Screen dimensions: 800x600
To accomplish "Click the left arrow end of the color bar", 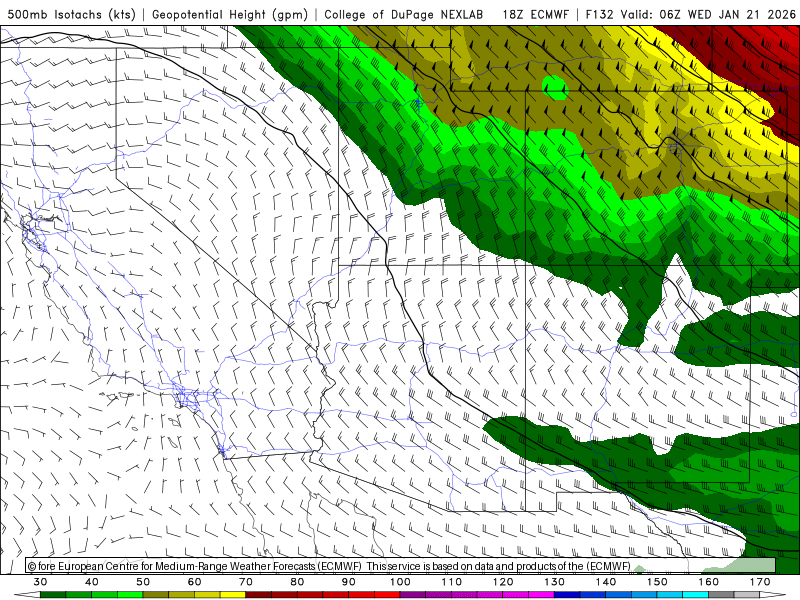I will click(x=27, y=594).
